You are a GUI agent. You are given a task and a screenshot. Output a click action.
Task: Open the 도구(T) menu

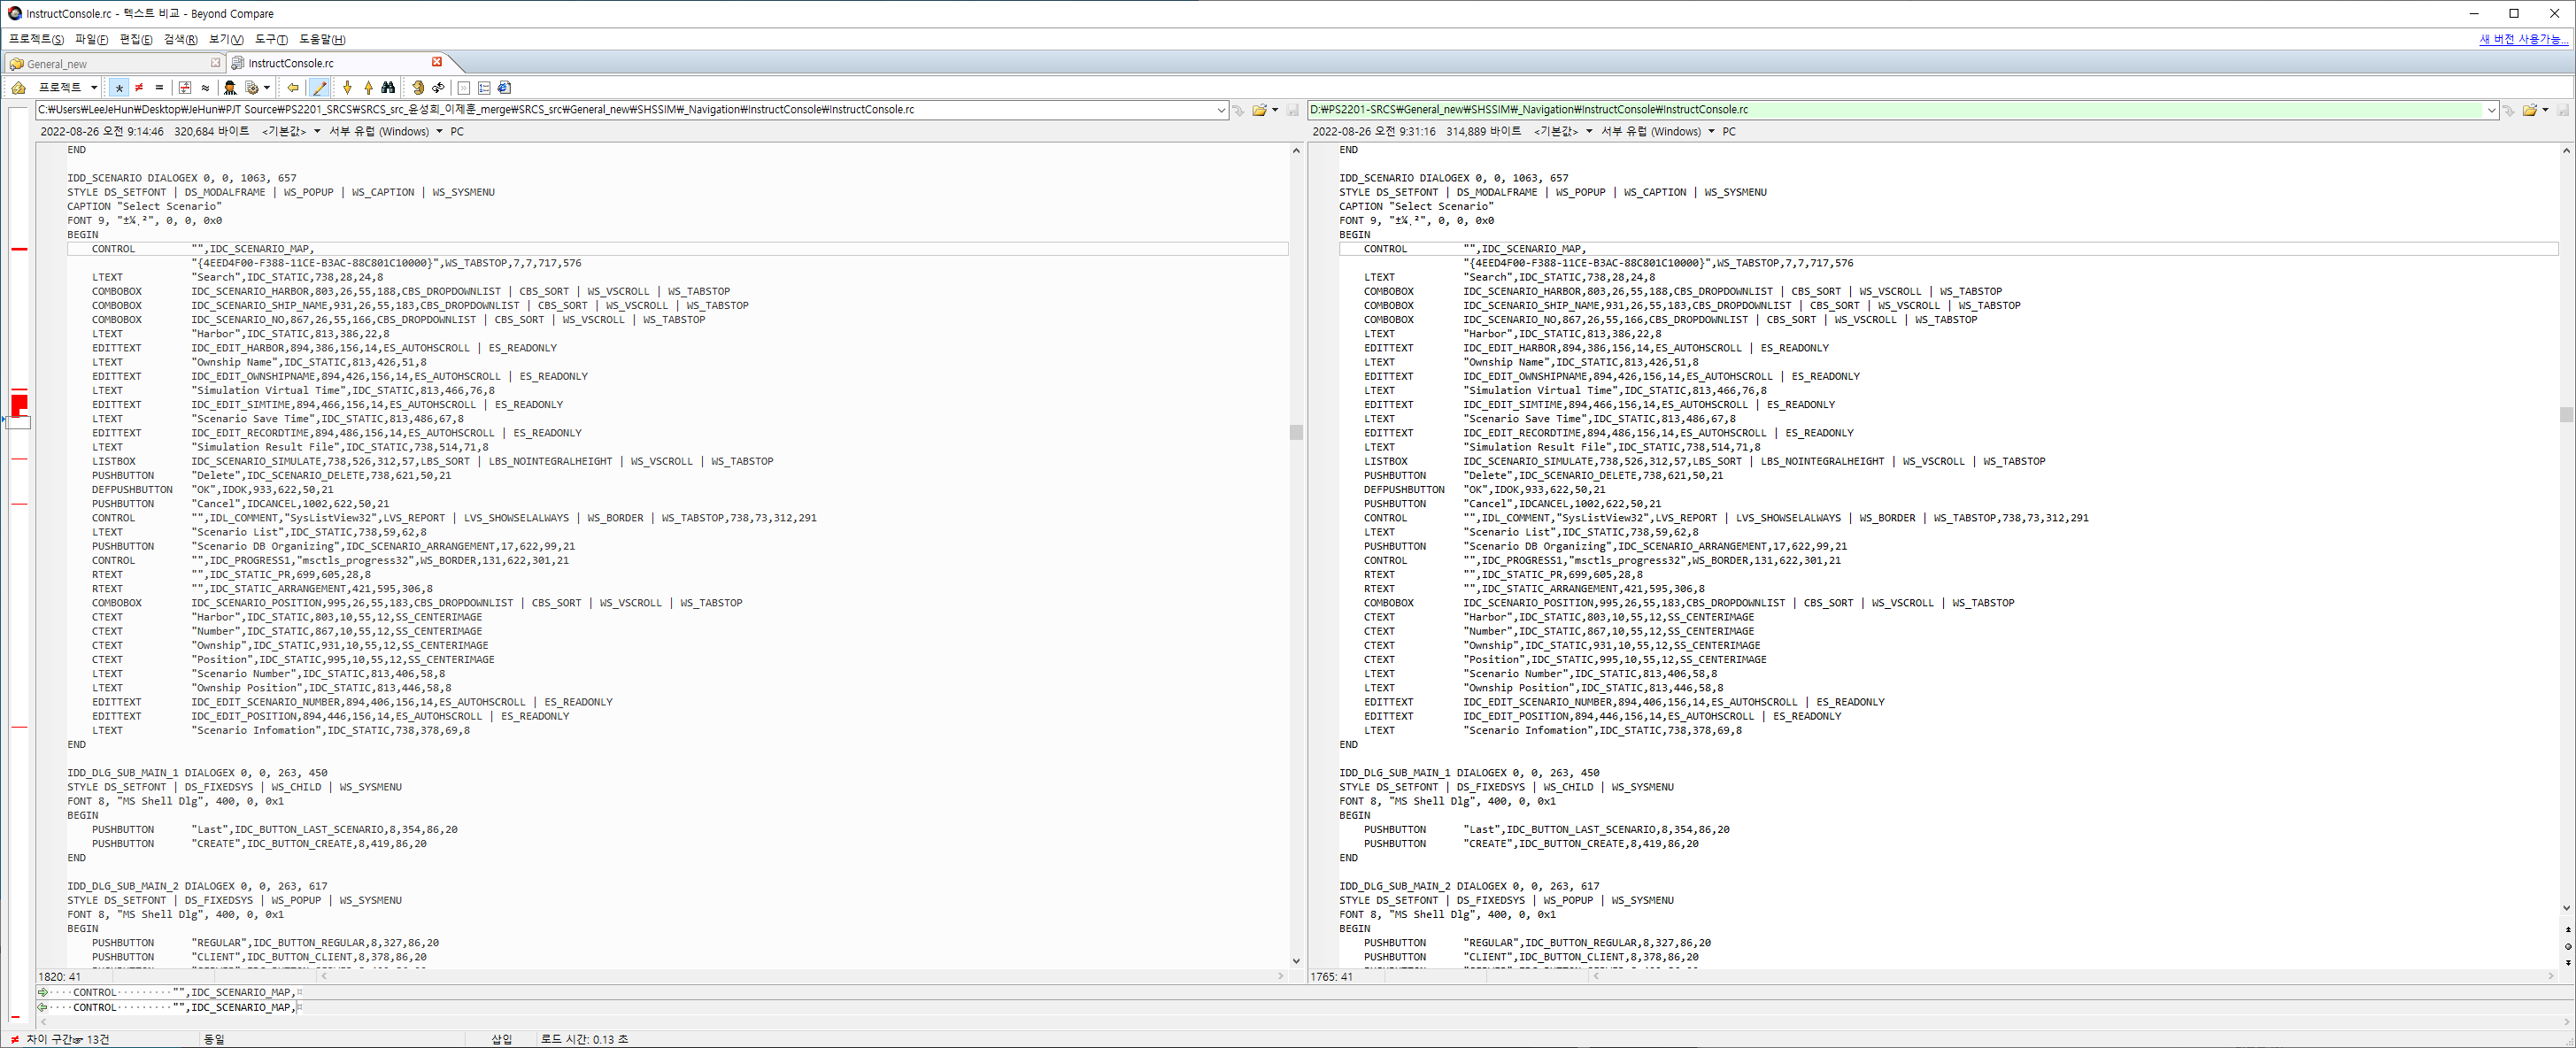[271, 39]
